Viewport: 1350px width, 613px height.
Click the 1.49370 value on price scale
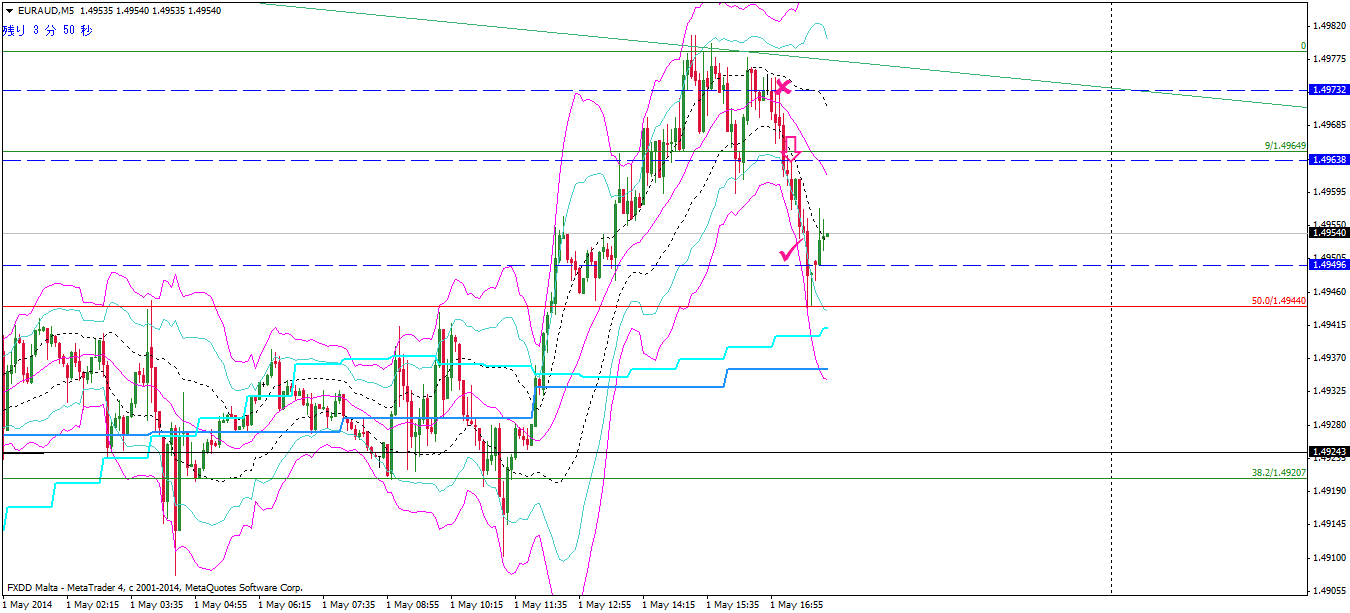pos(1332,357)
